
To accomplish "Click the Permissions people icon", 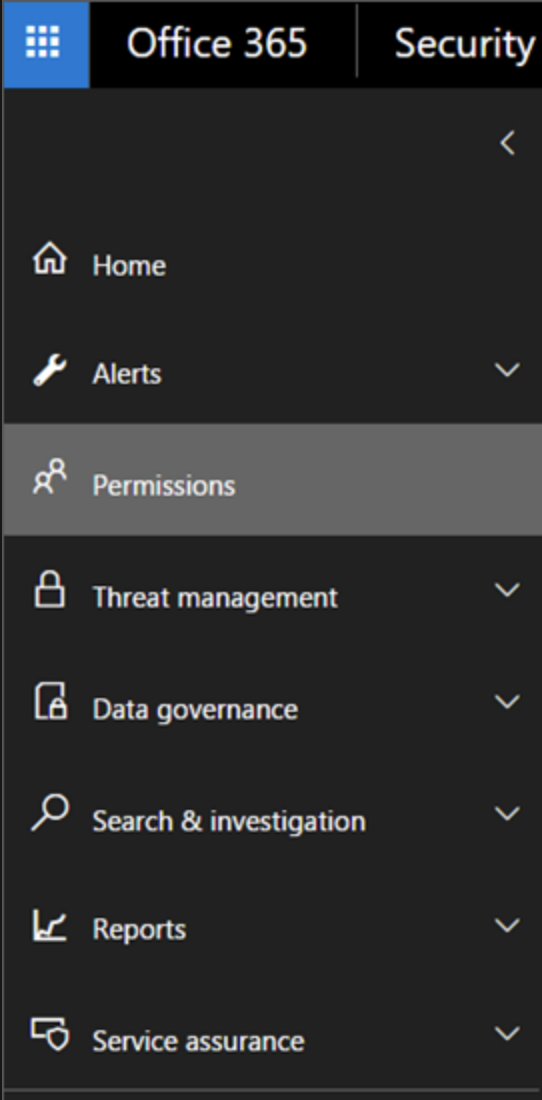I will 50,477.
